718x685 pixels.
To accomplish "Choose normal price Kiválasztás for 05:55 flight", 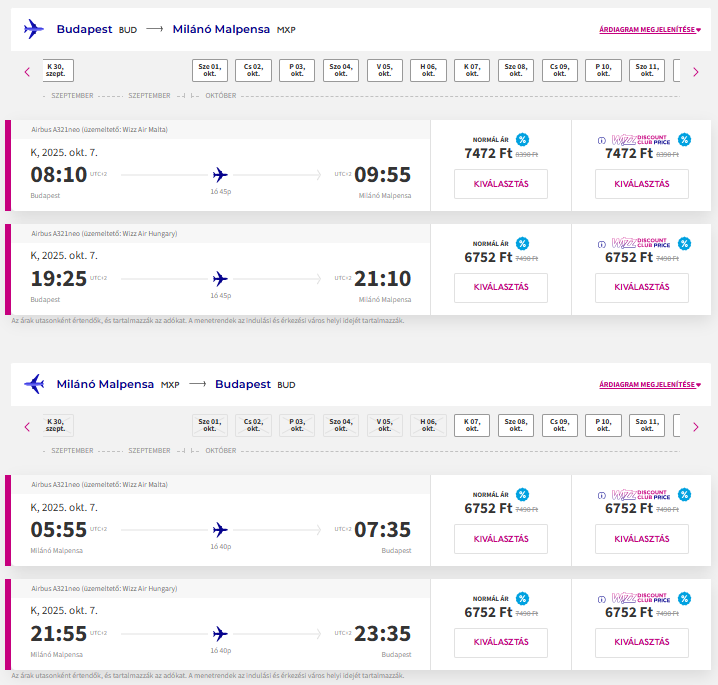I will tap(501, 539).
